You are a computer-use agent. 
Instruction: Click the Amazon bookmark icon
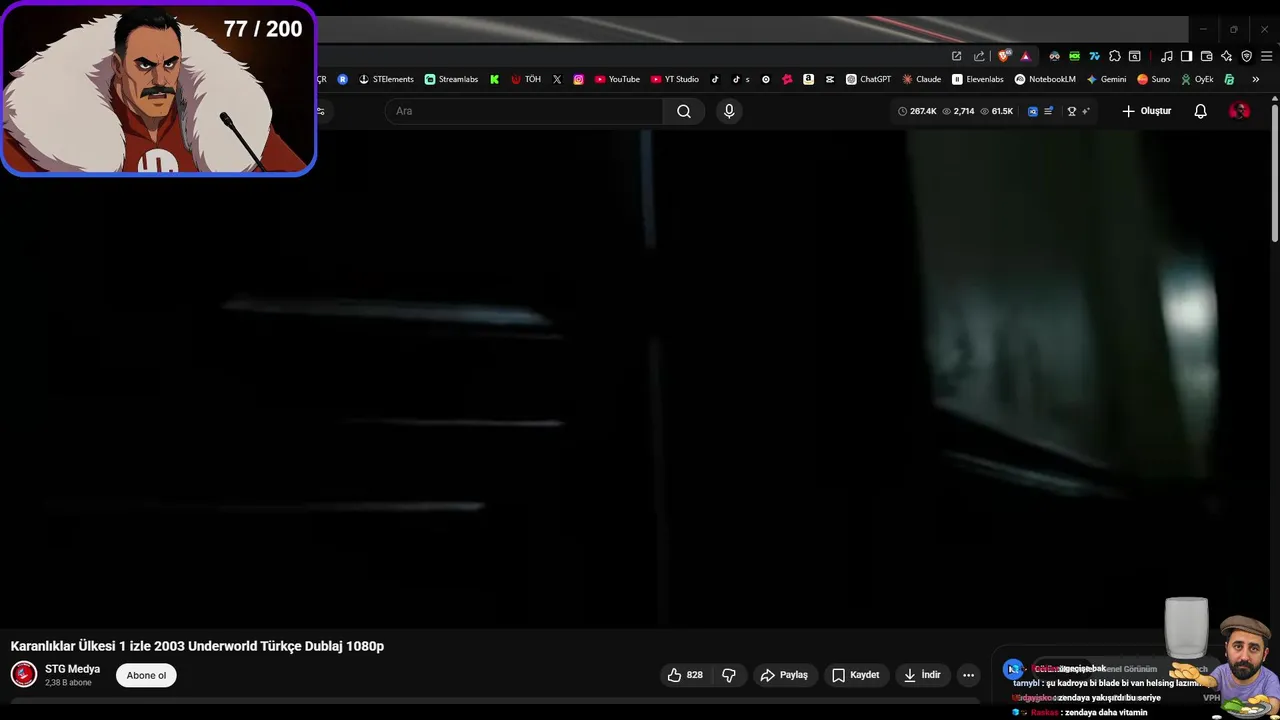click(x=808, y=79)
